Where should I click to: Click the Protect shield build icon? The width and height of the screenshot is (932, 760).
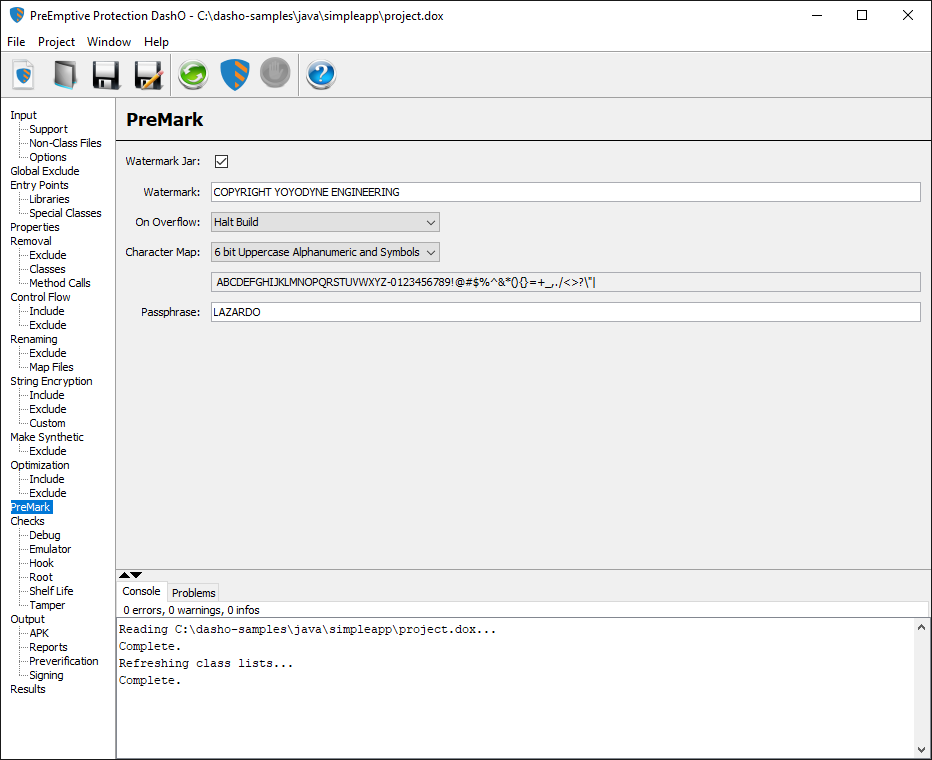point(235,75)
